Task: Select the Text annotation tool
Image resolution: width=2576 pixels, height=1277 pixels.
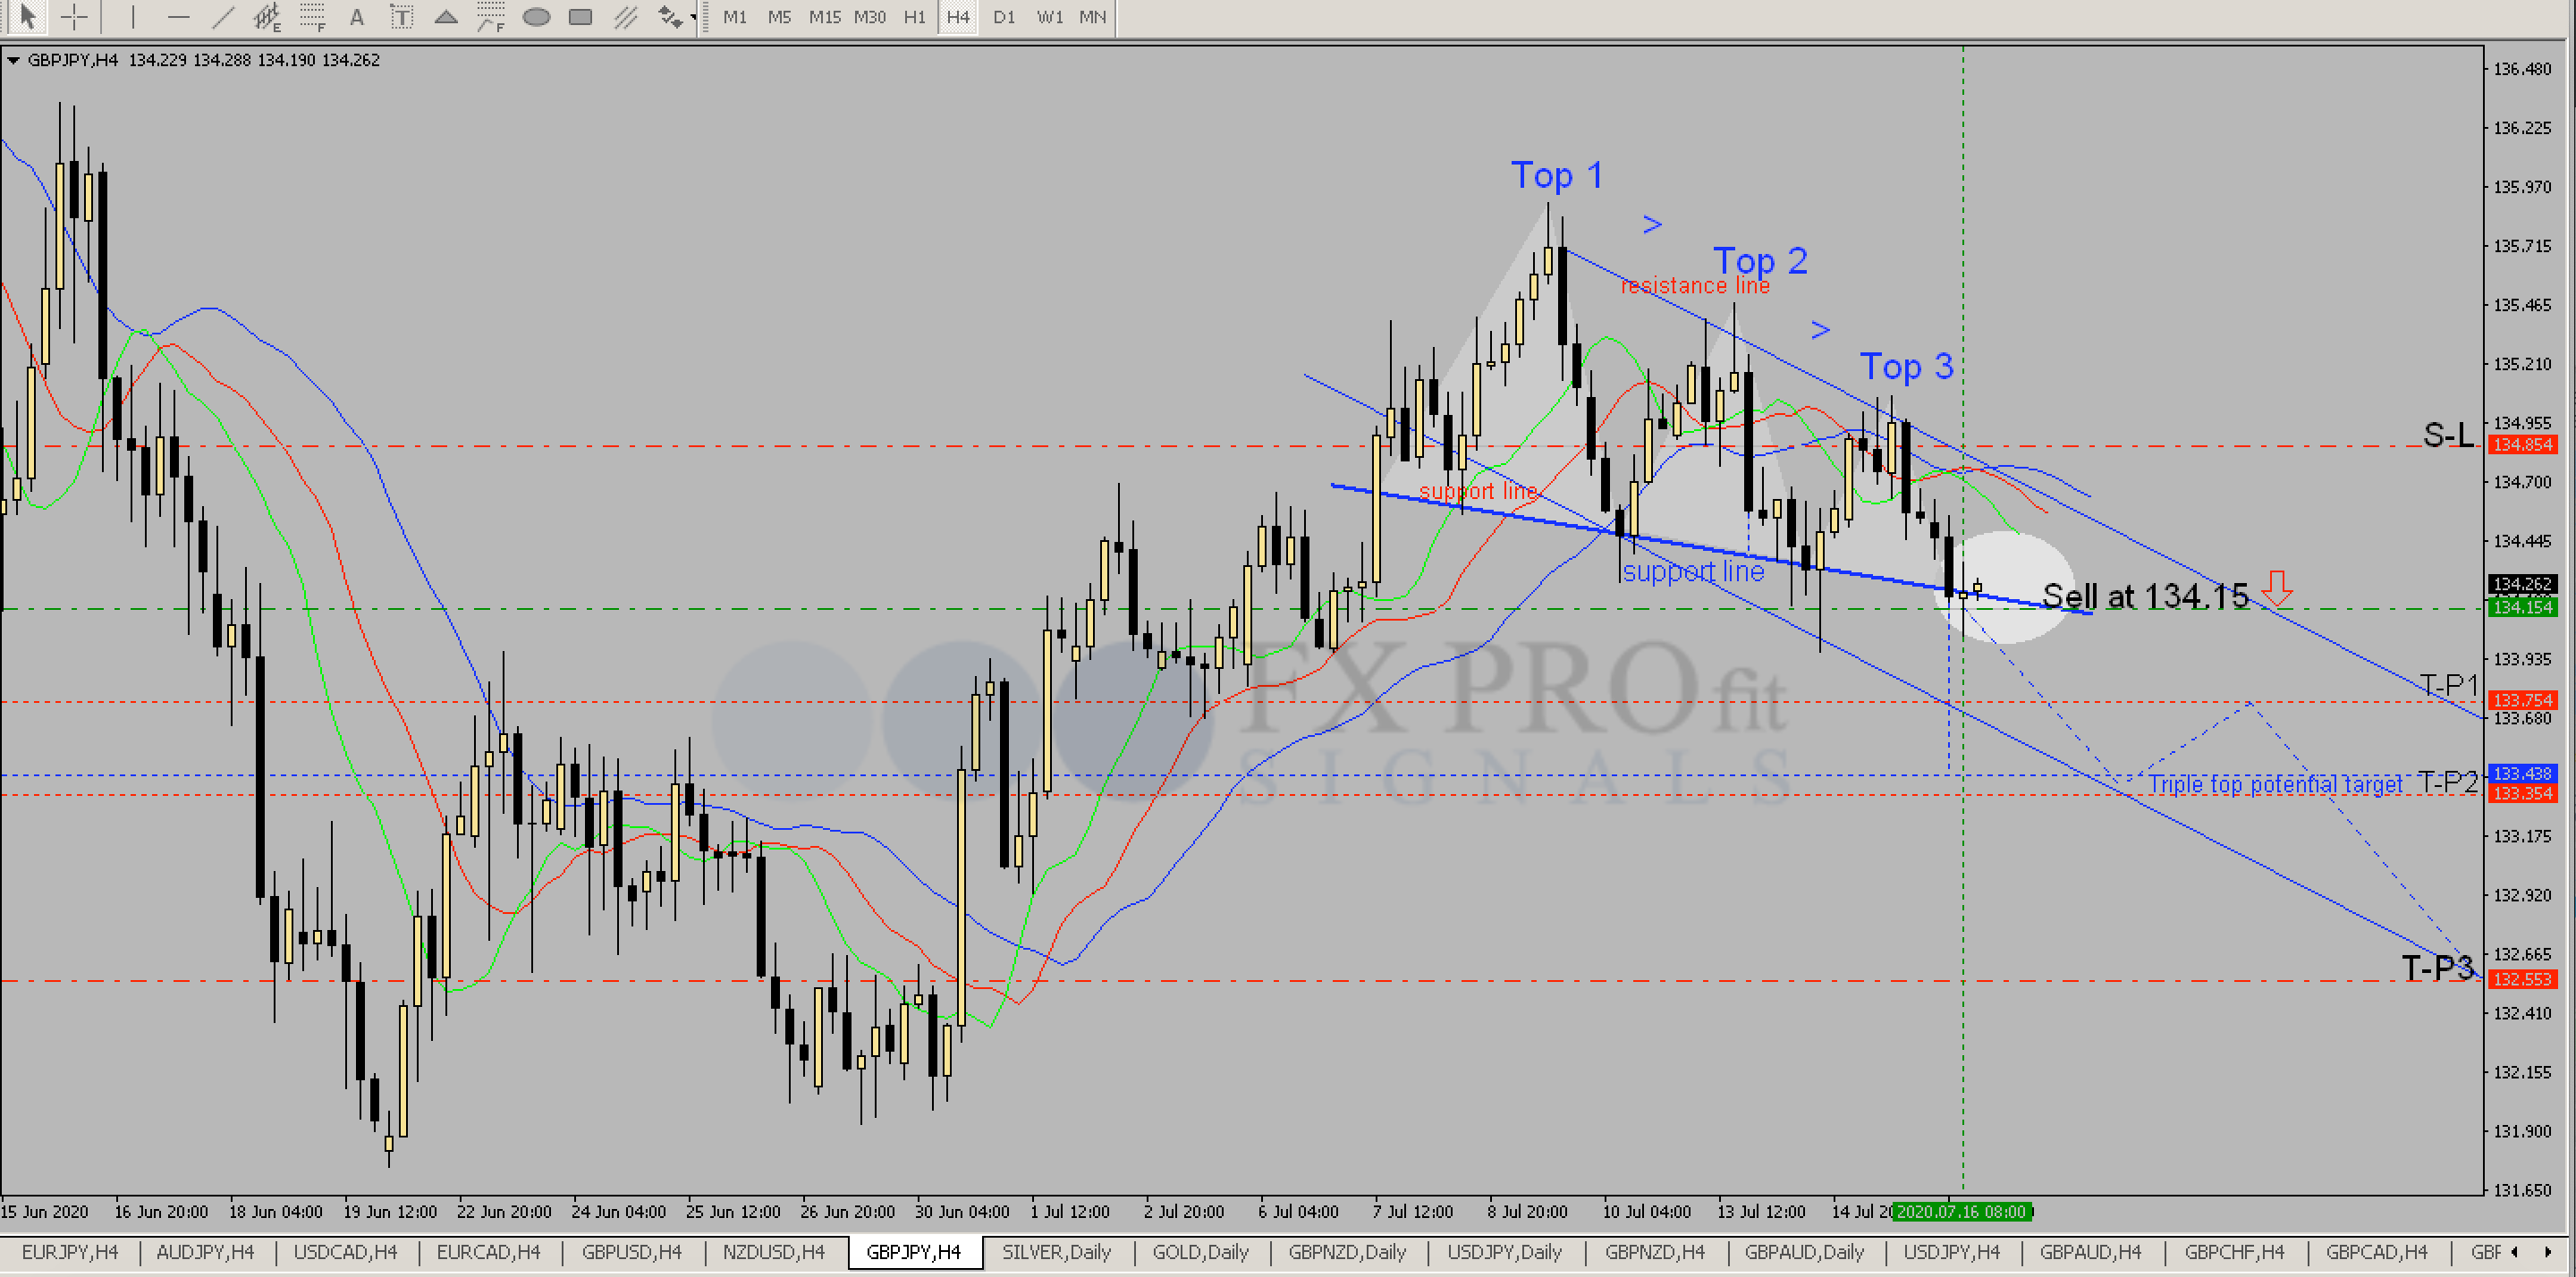Action: pyautogui.click(x=356, y=17)
